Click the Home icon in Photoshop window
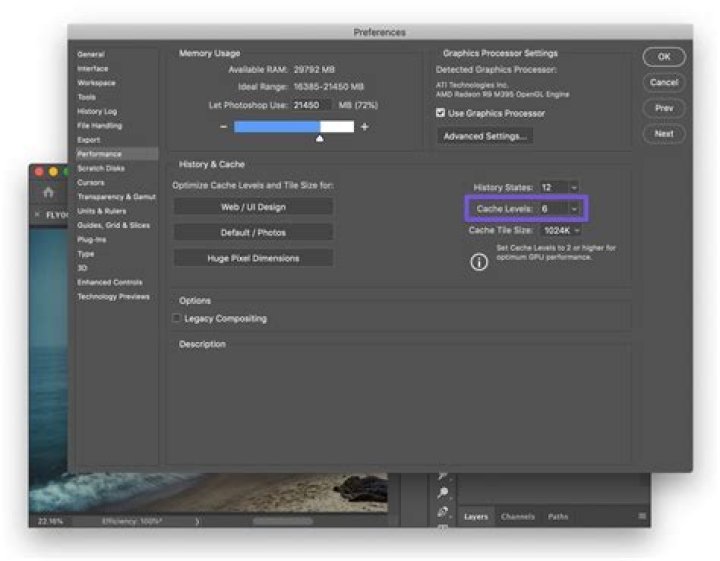Viewport: 720px width, 561px height. coord(48,192)
